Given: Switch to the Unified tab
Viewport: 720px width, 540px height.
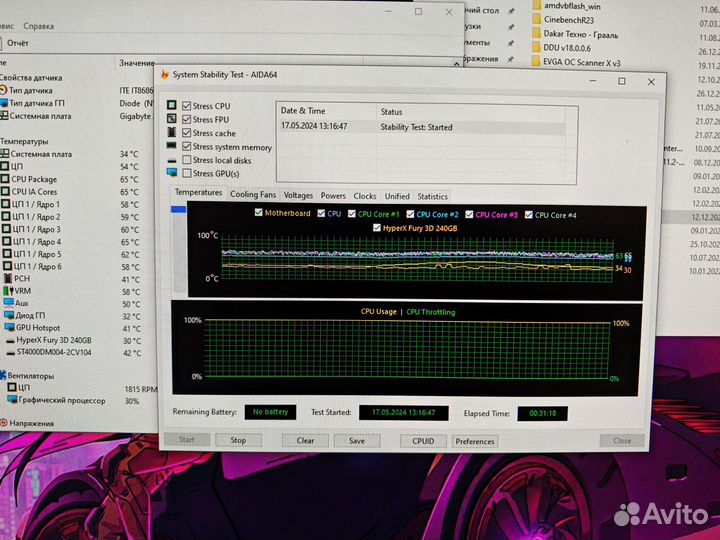Looking at the screenshot, I should coord(397,197).
